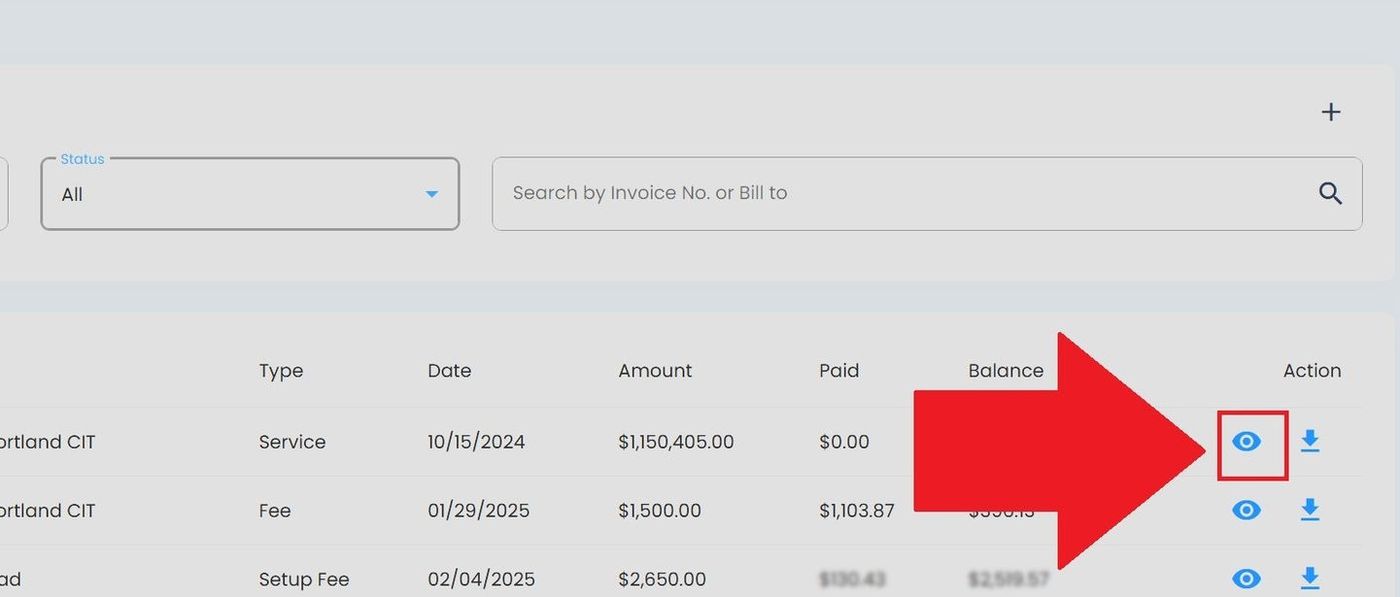1400x597 pixels.
Task: Sort by the Date column header
Action: [449, 371]
